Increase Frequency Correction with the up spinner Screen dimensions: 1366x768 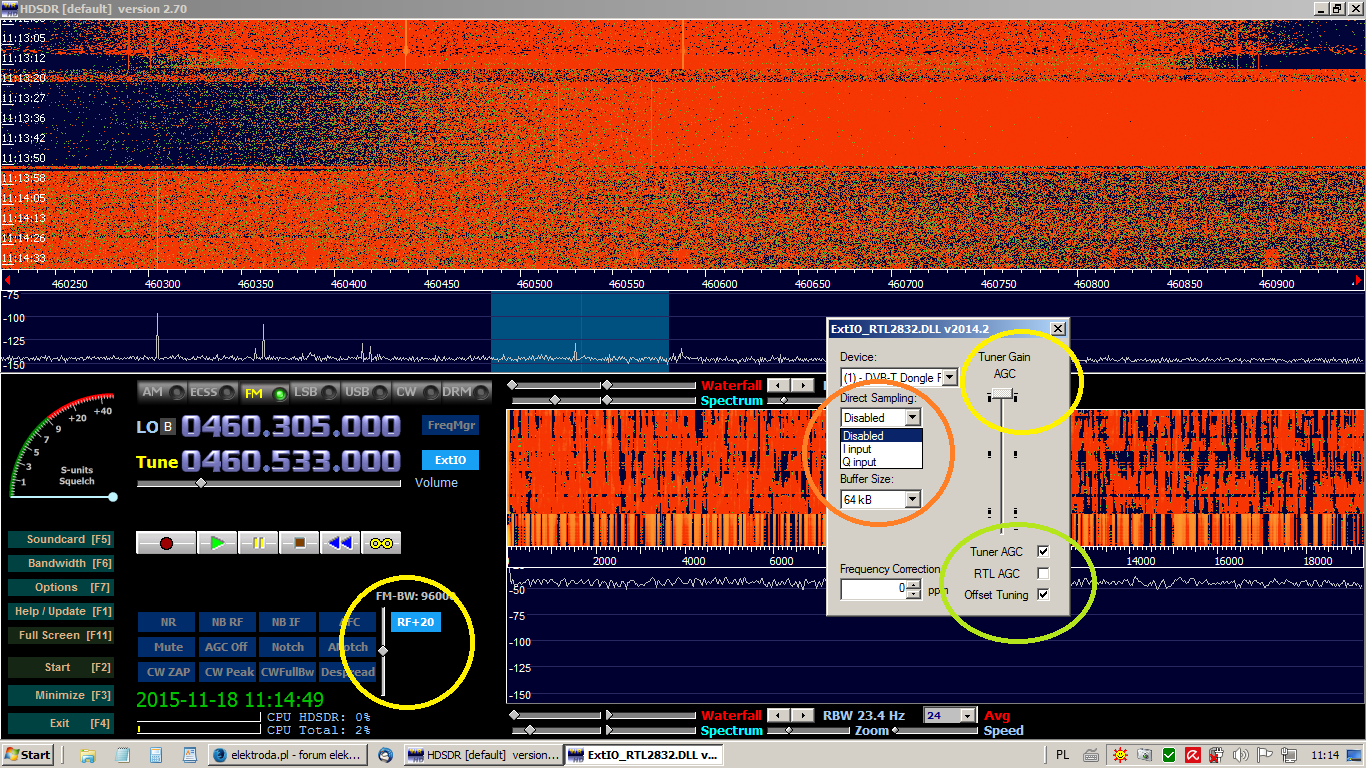tap(913, 585)
